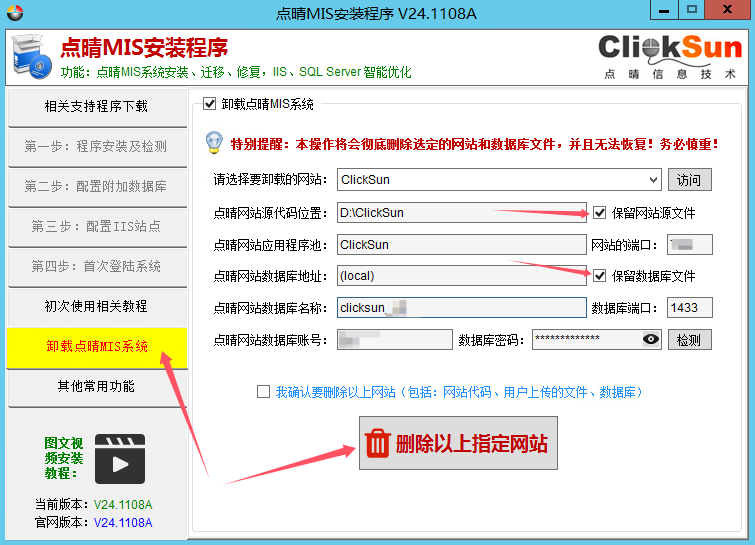Click the website port field
The image size is (755, 545).
[x=690, y=245]
